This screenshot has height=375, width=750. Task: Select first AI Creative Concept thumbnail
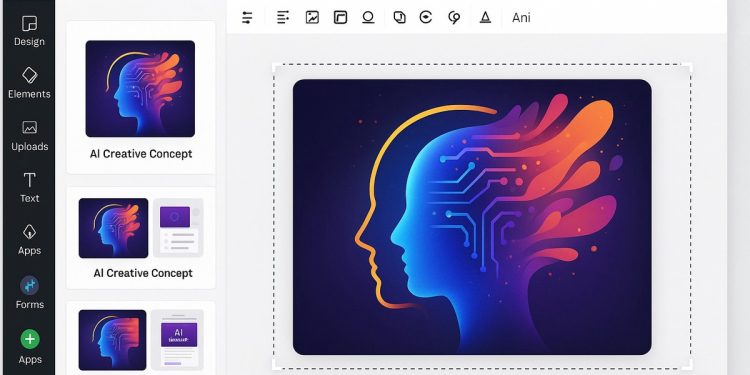coord(140,88)
